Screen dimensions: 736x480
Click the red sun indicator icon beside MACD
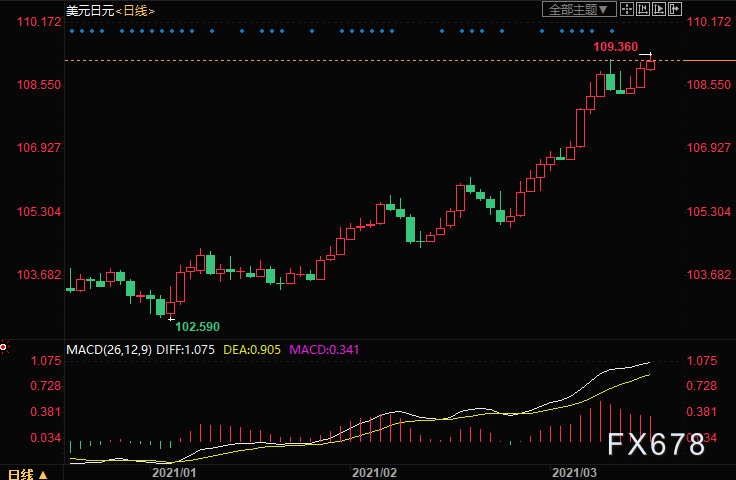4,347
